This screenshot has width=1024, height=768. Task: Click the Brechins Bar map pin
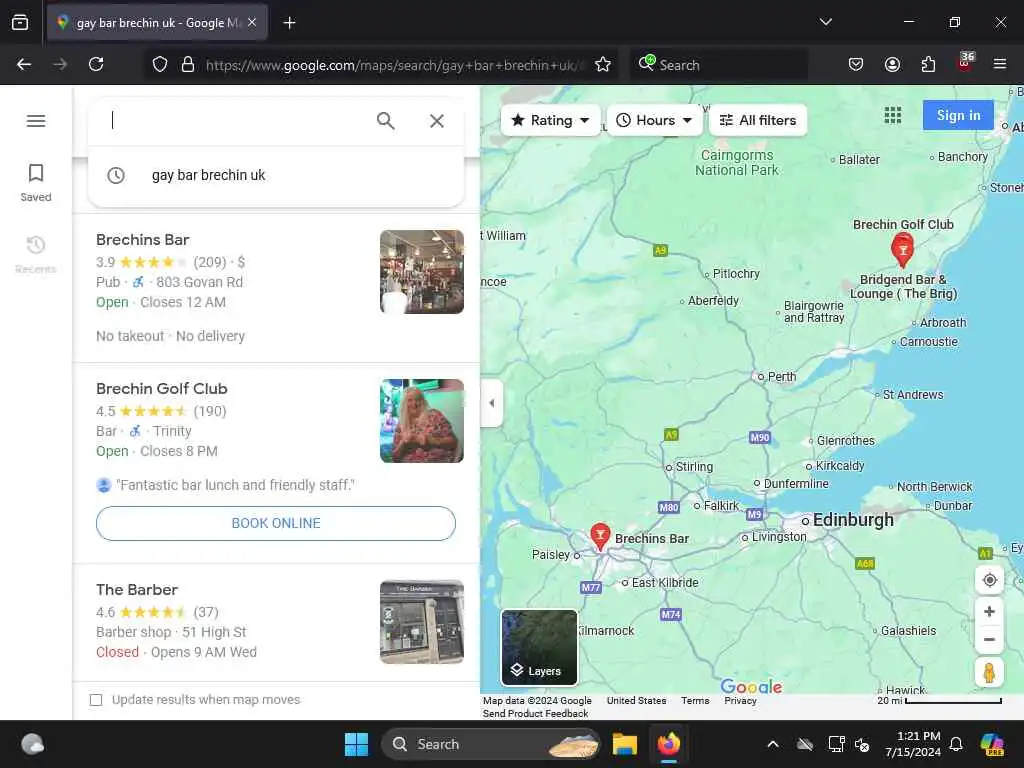pyautogui.click(x=600, y=537)
